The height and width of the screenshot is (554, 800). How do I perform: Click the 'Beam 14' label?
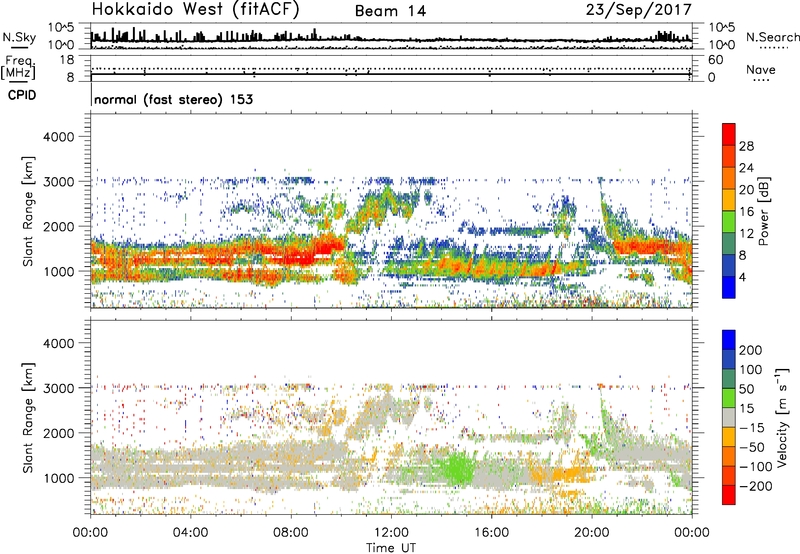[390, 11]
